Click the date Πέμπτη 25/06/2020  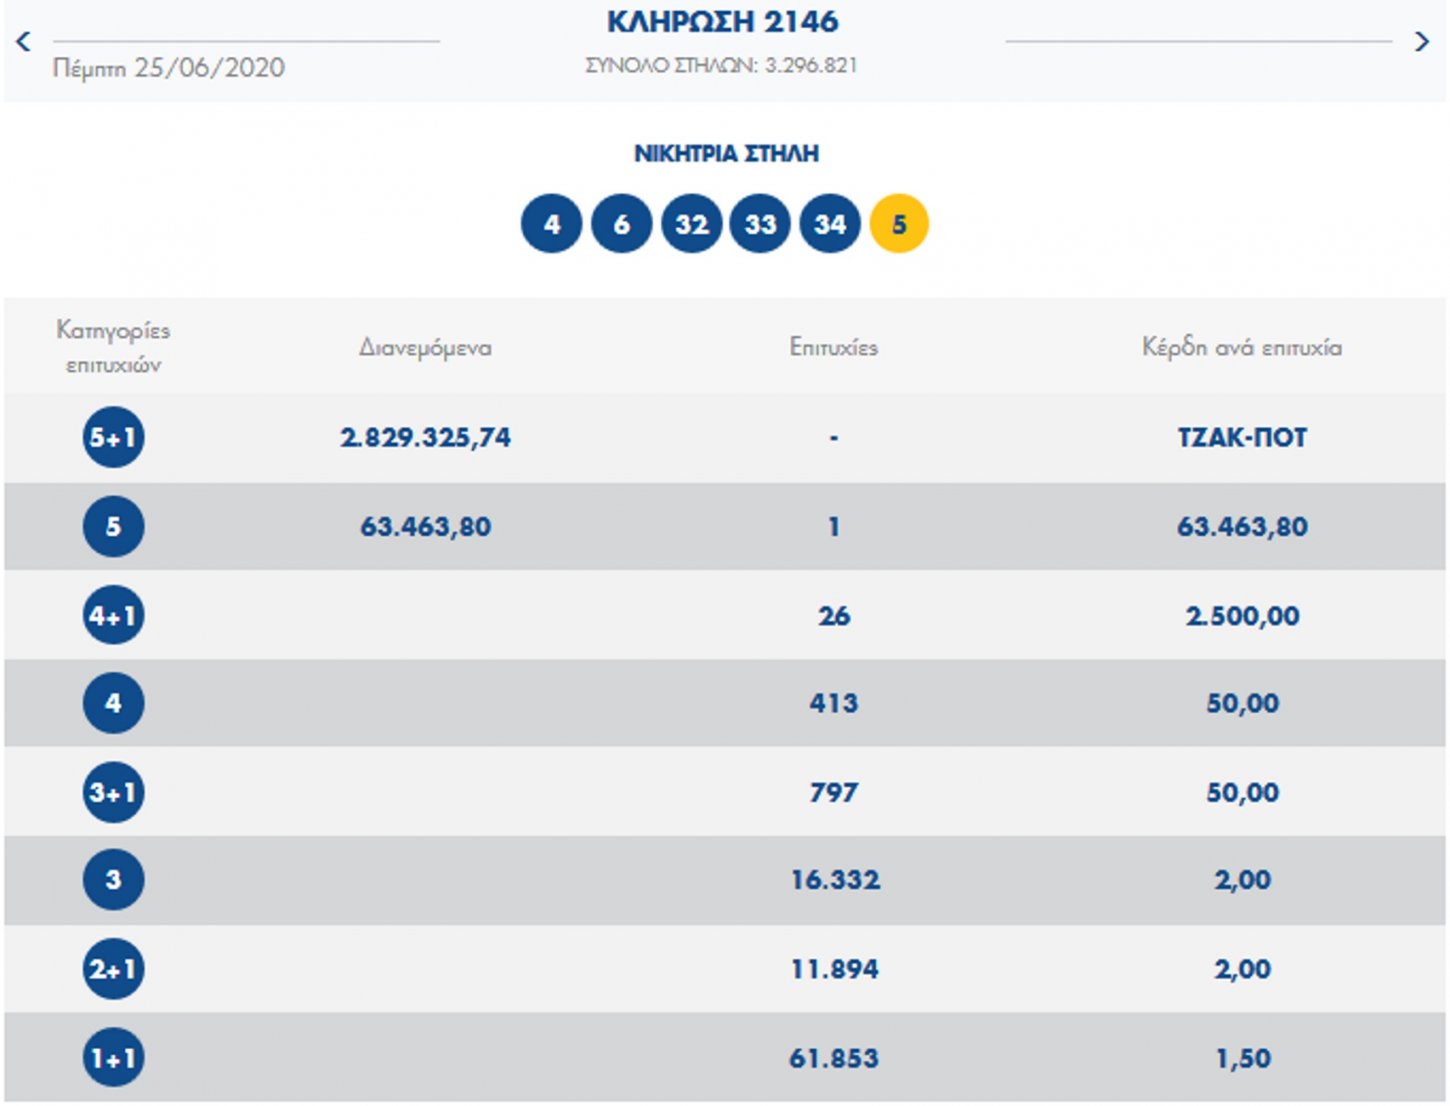click(x=169, y=68)
